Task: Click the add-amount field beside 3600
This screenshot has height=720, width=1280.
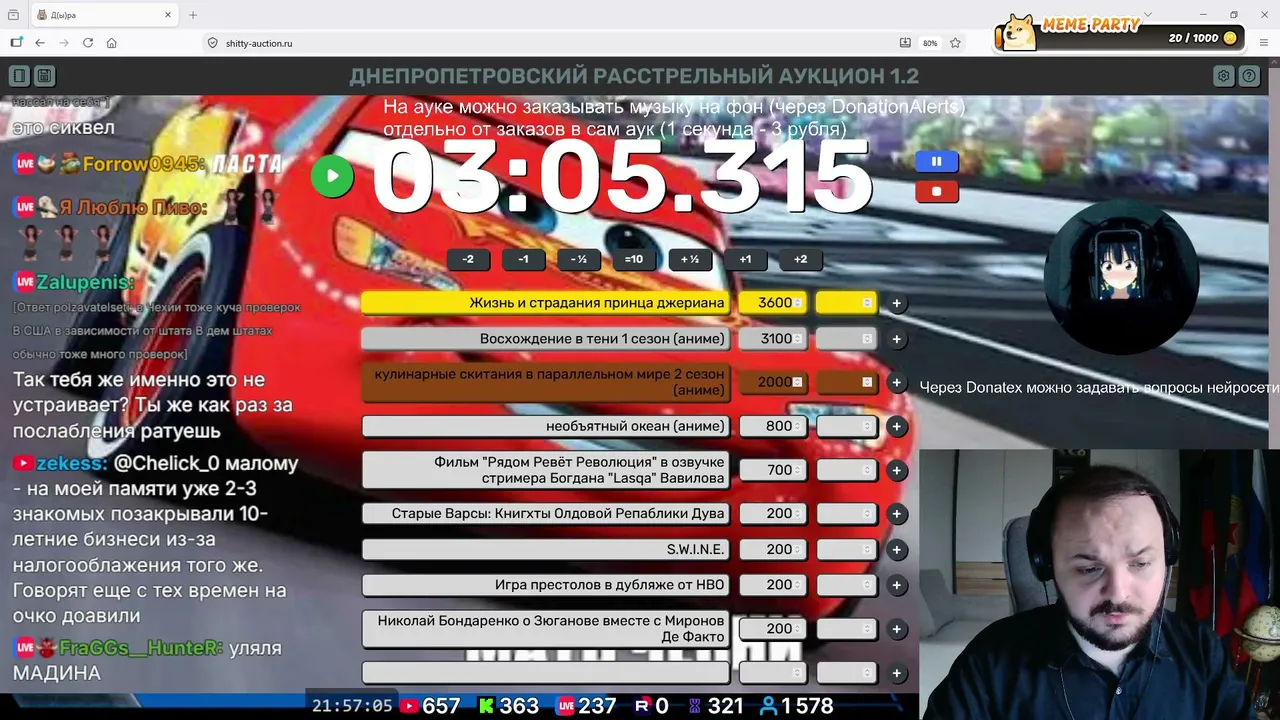Action: pyautogui.click(x=846, y=303)
